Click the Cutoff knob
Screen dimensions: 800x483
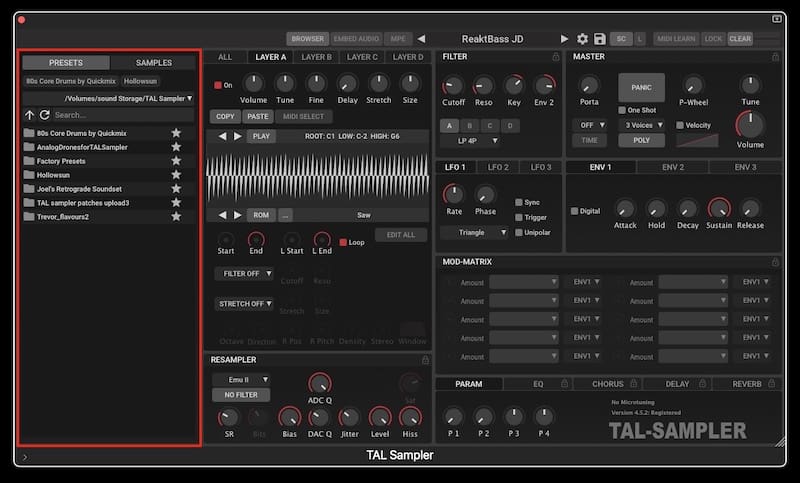point(453,86)
